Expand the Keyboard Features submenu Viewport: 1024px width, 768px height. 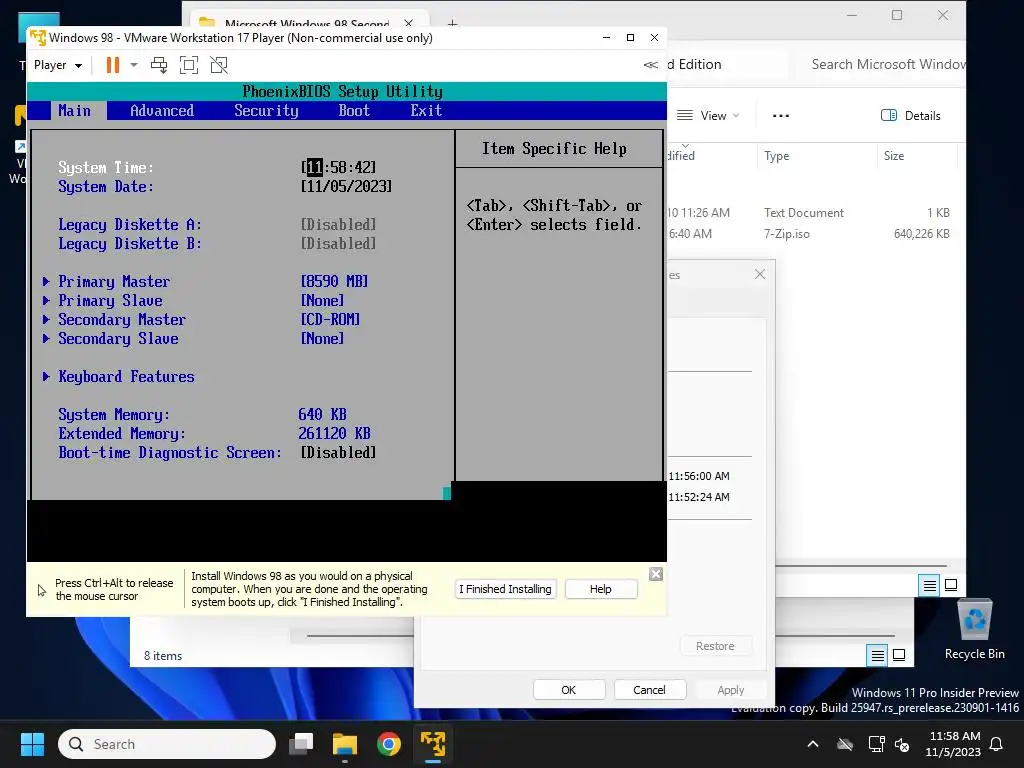tap(125, 377)
